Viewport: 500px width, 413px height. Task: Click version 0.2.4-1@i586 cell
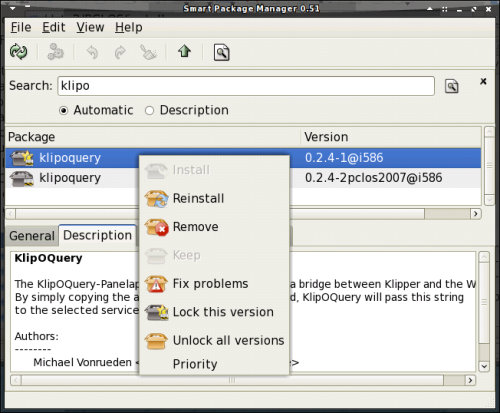pyautogui.click(x=344, y=158)
